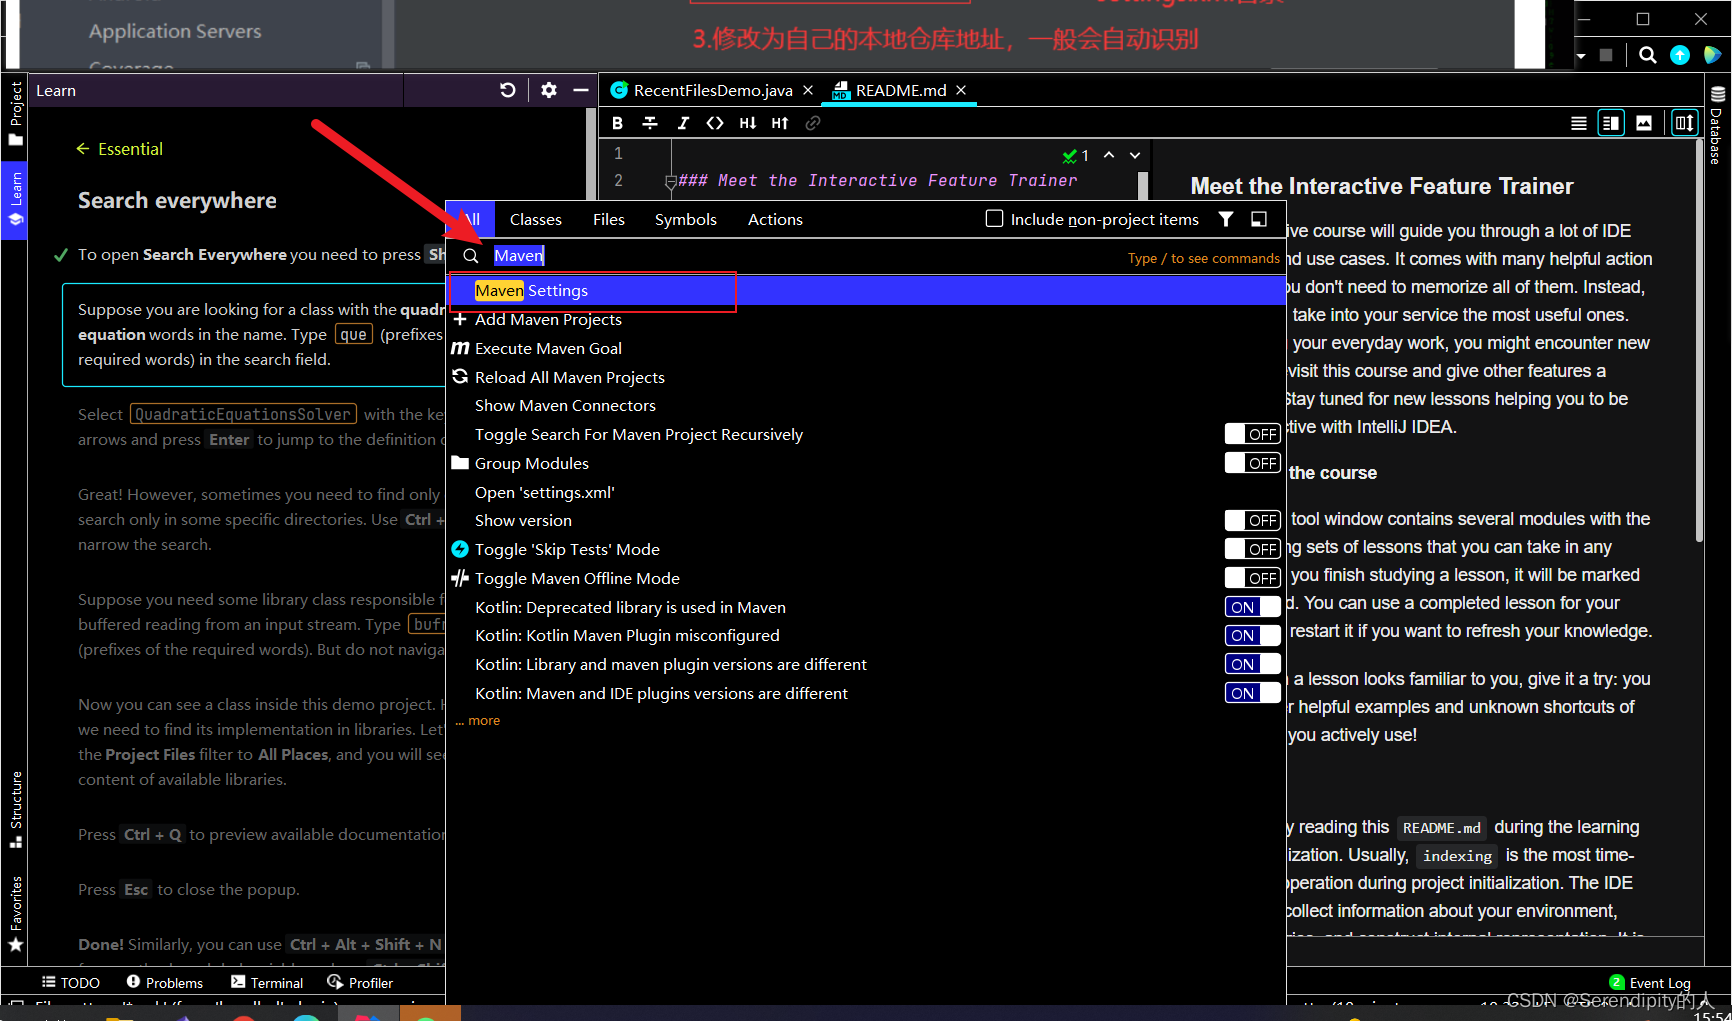Apply strikethrough in Markdown toolbar
Image resolution: width=1732 pixels, height=1021 pixels.
click(x=650, y=123)
